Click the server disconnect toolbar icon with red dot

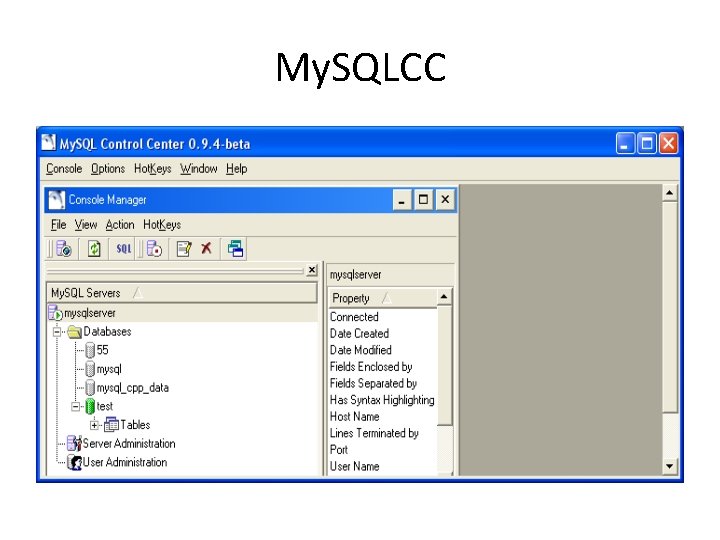pos(154,249)
